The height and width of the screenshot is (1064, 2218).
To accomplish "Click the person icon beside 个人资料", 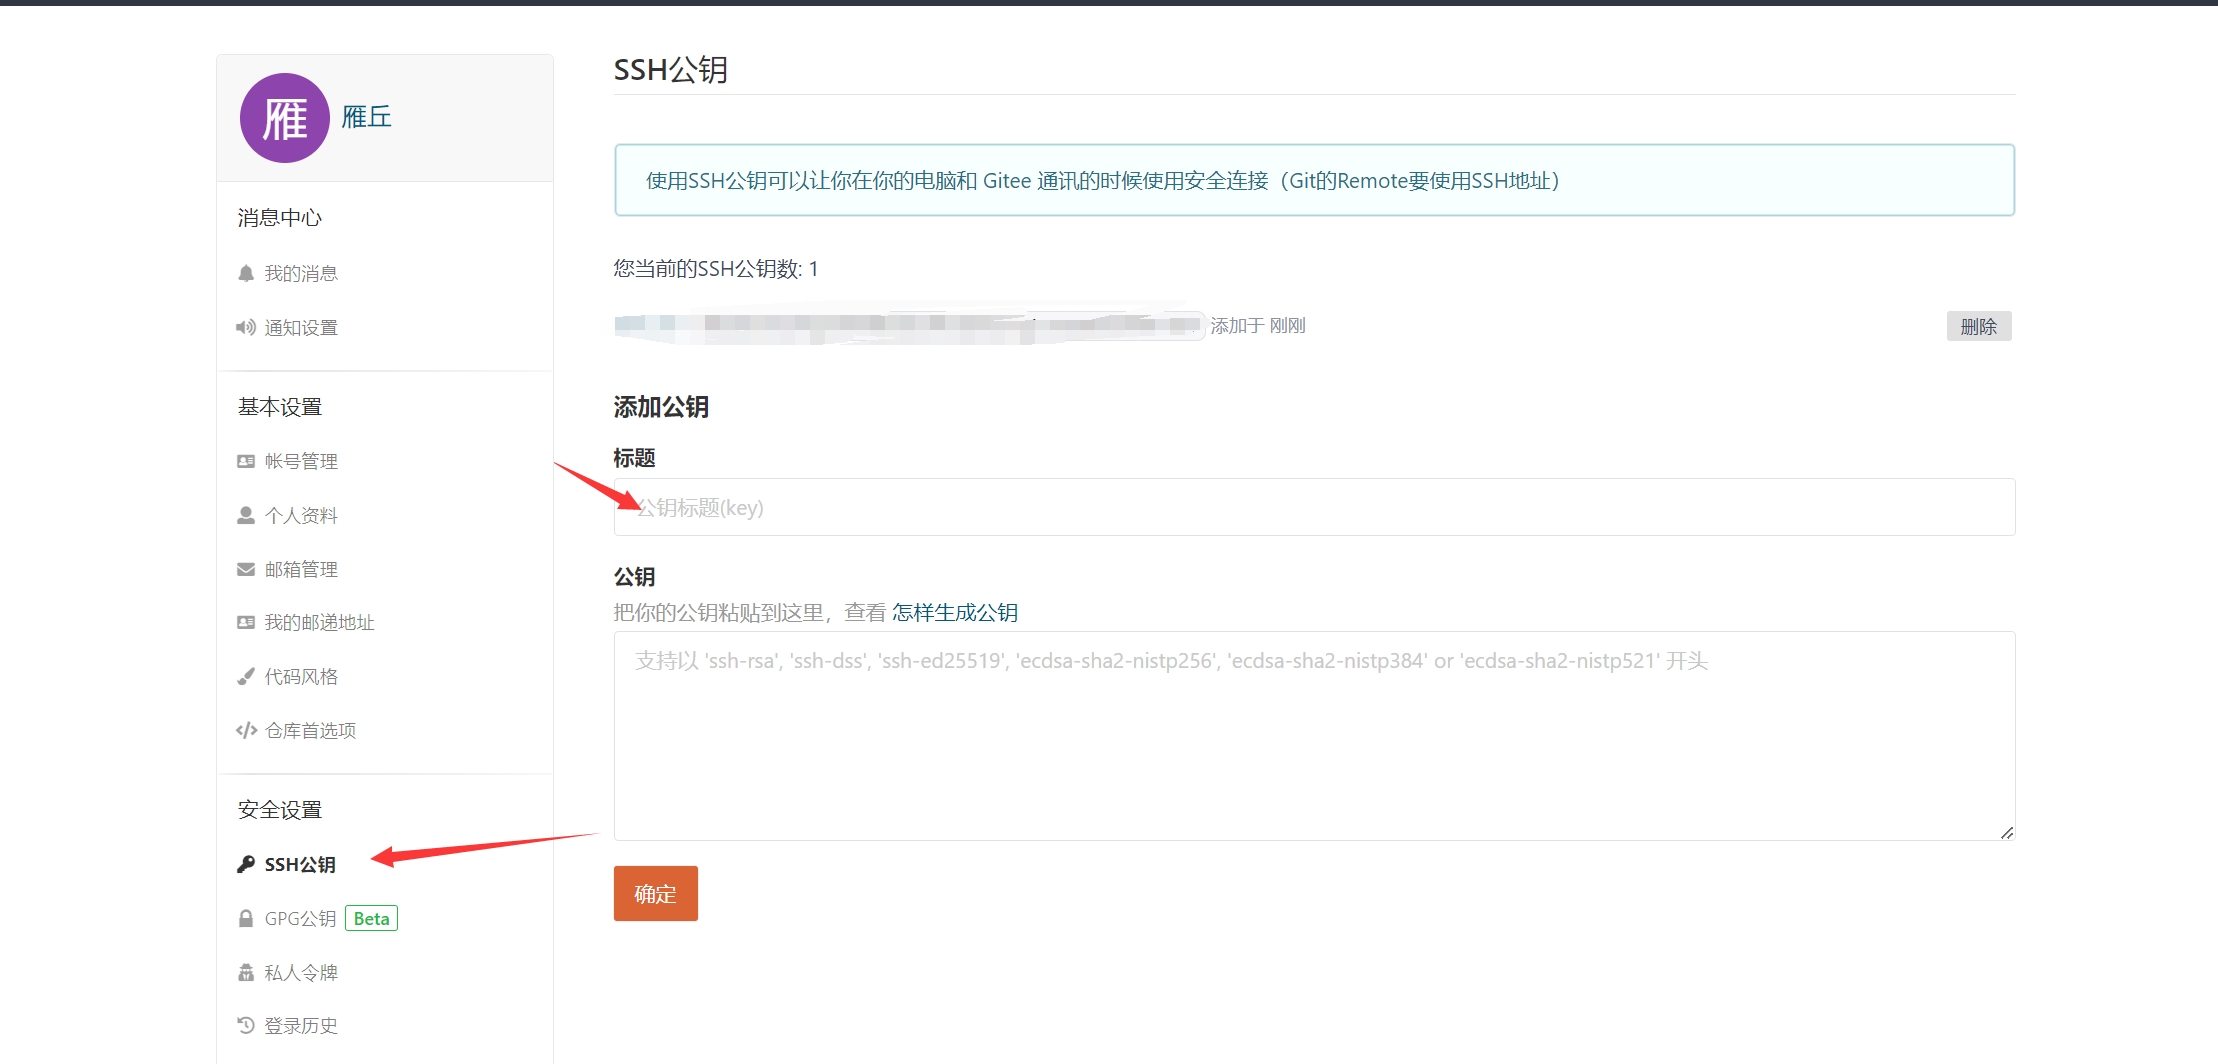I will point(246,515).
